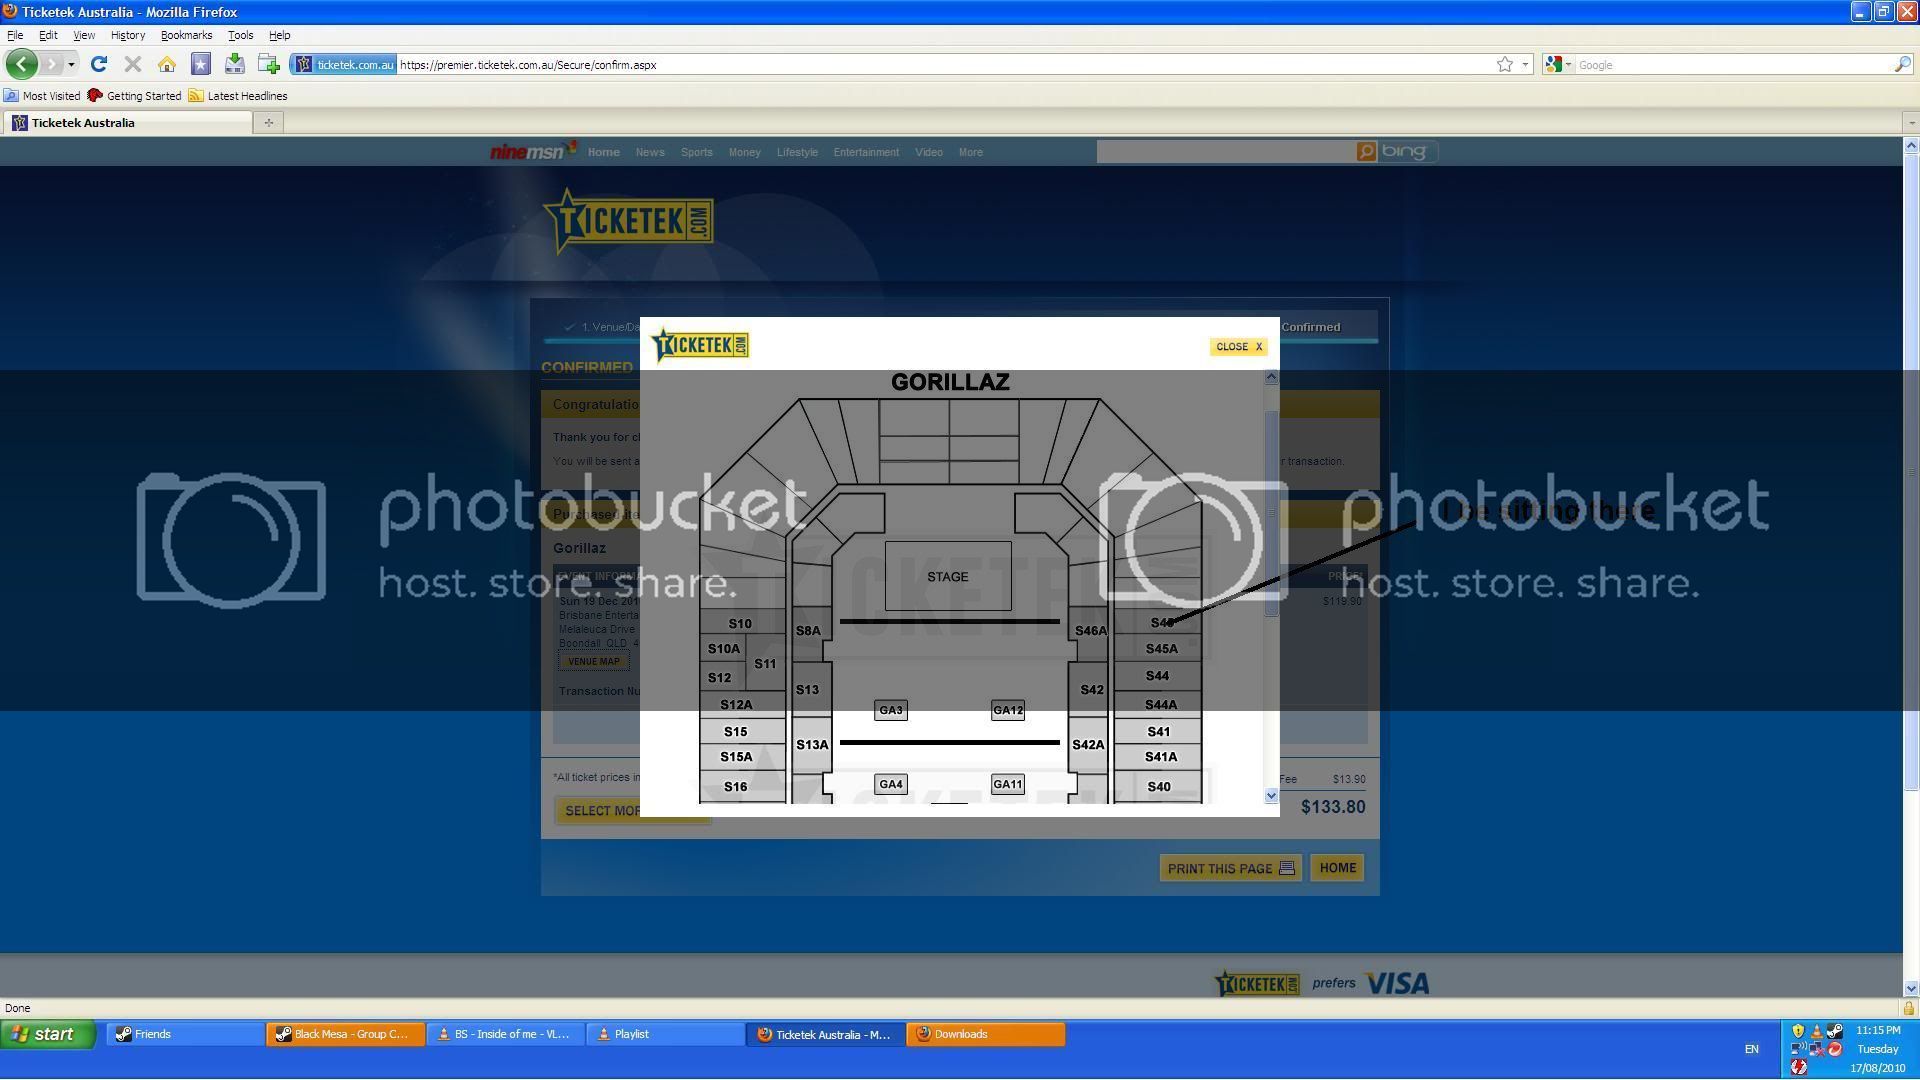Click the ninemsn logo
Image resolution: width=1920 pixels, height=1080 pixels.
pyautogui.click(x=532, y=151)
